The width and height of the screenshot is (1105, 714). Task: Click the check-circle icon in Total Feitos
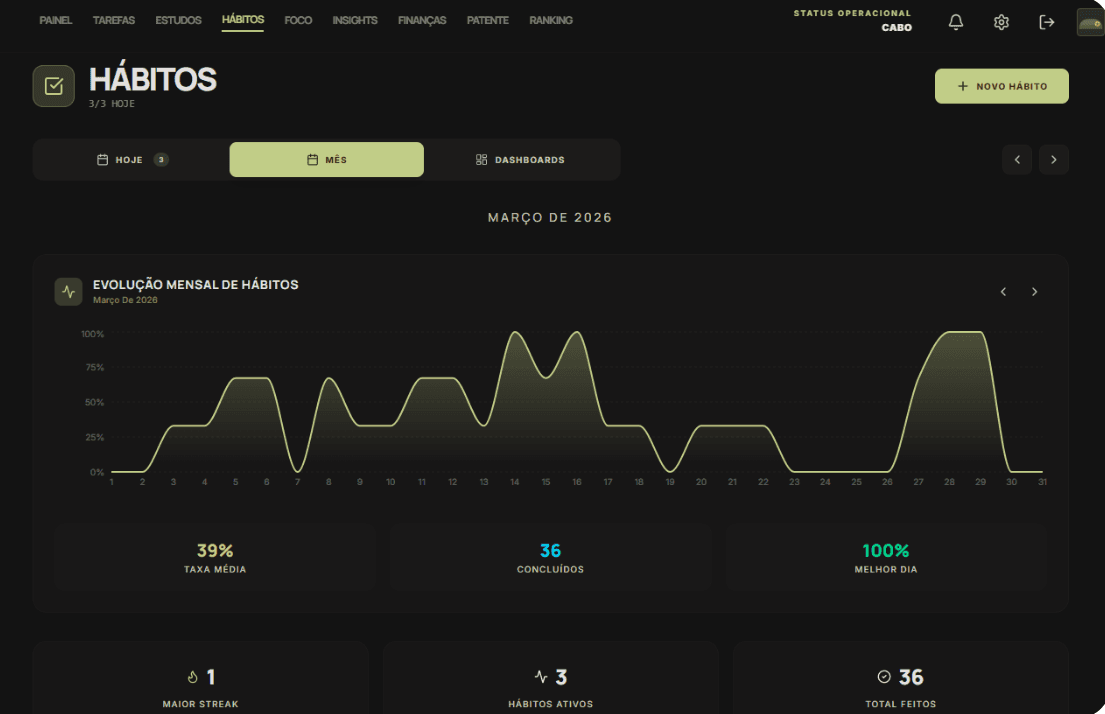click(883, 677)
